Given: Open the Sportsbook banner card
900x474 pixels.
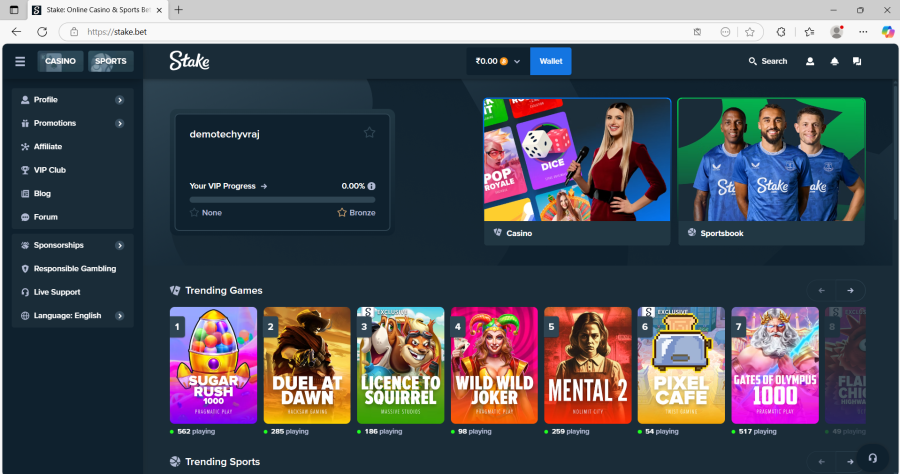Looking at the screenshot, I should [771, 172].
